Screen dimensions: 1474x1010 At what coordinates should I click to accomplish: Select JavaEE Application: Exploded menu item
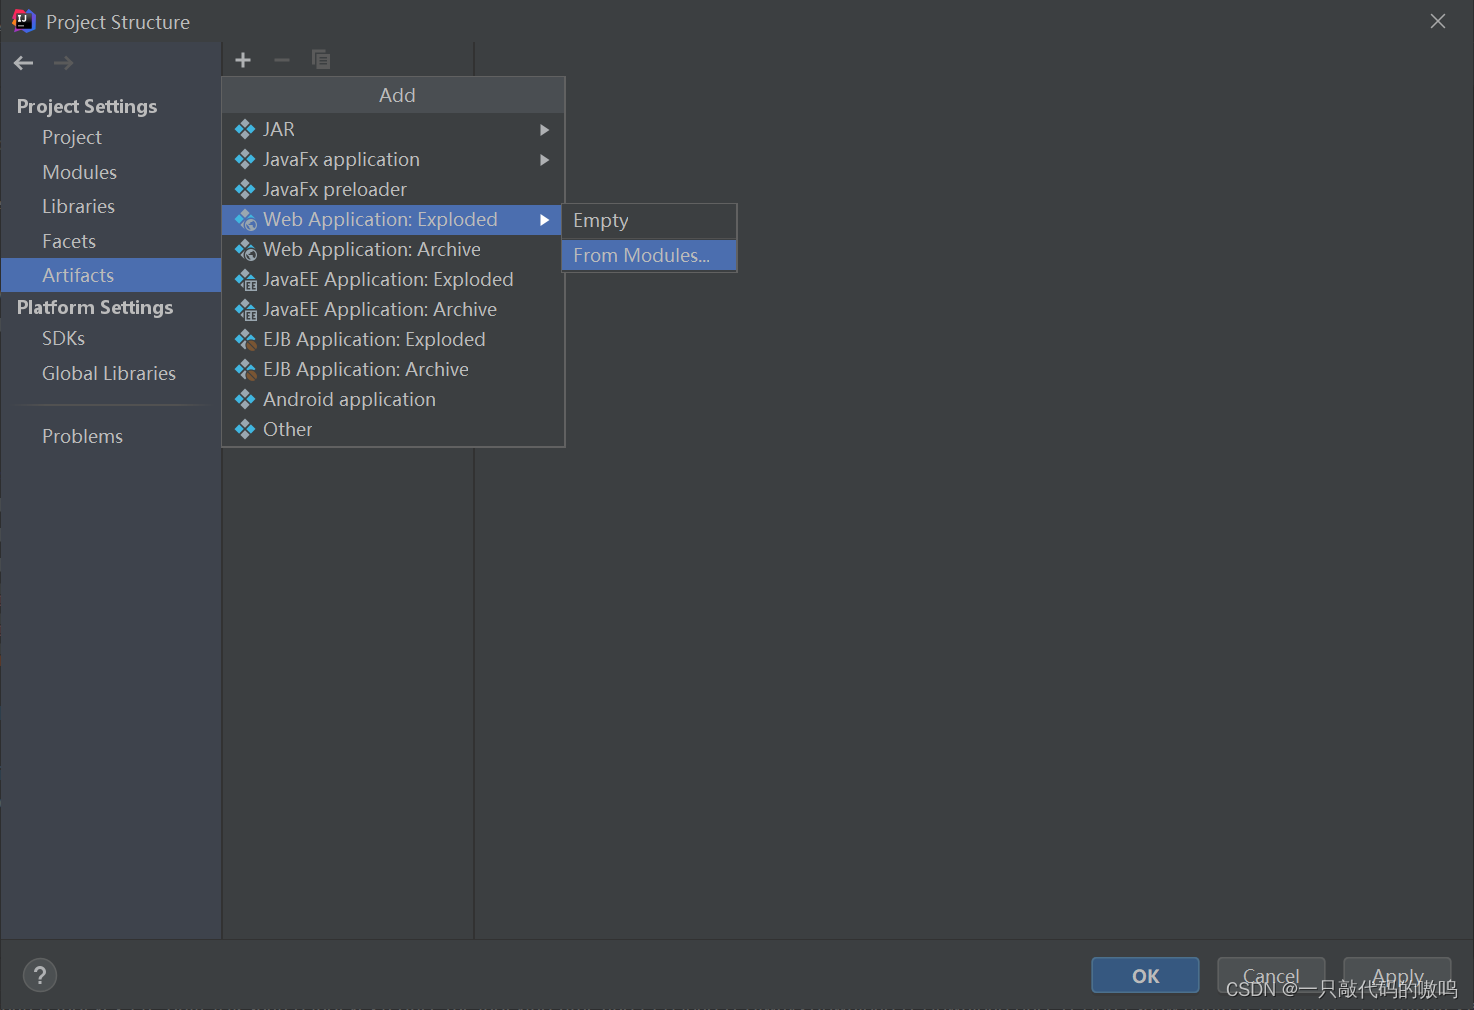(x=393, y=279)
